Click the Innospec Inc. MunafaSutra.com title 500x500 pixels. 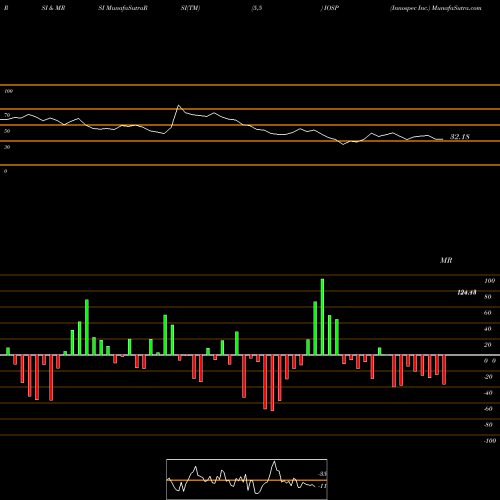[x=436, y=8]
